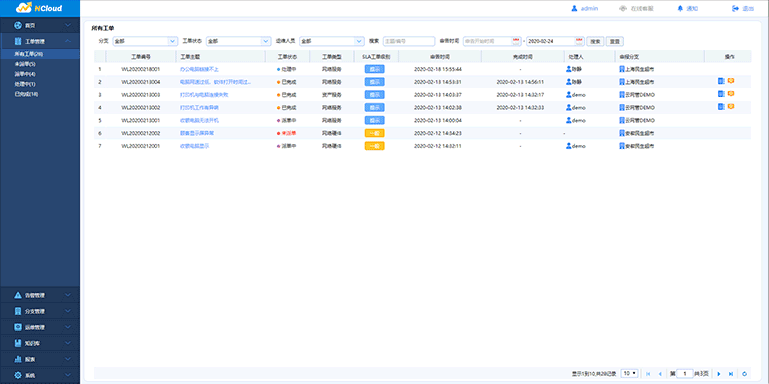769x384 pixels.
Task: Jump to last page arrow
Action: pos(731,374)
